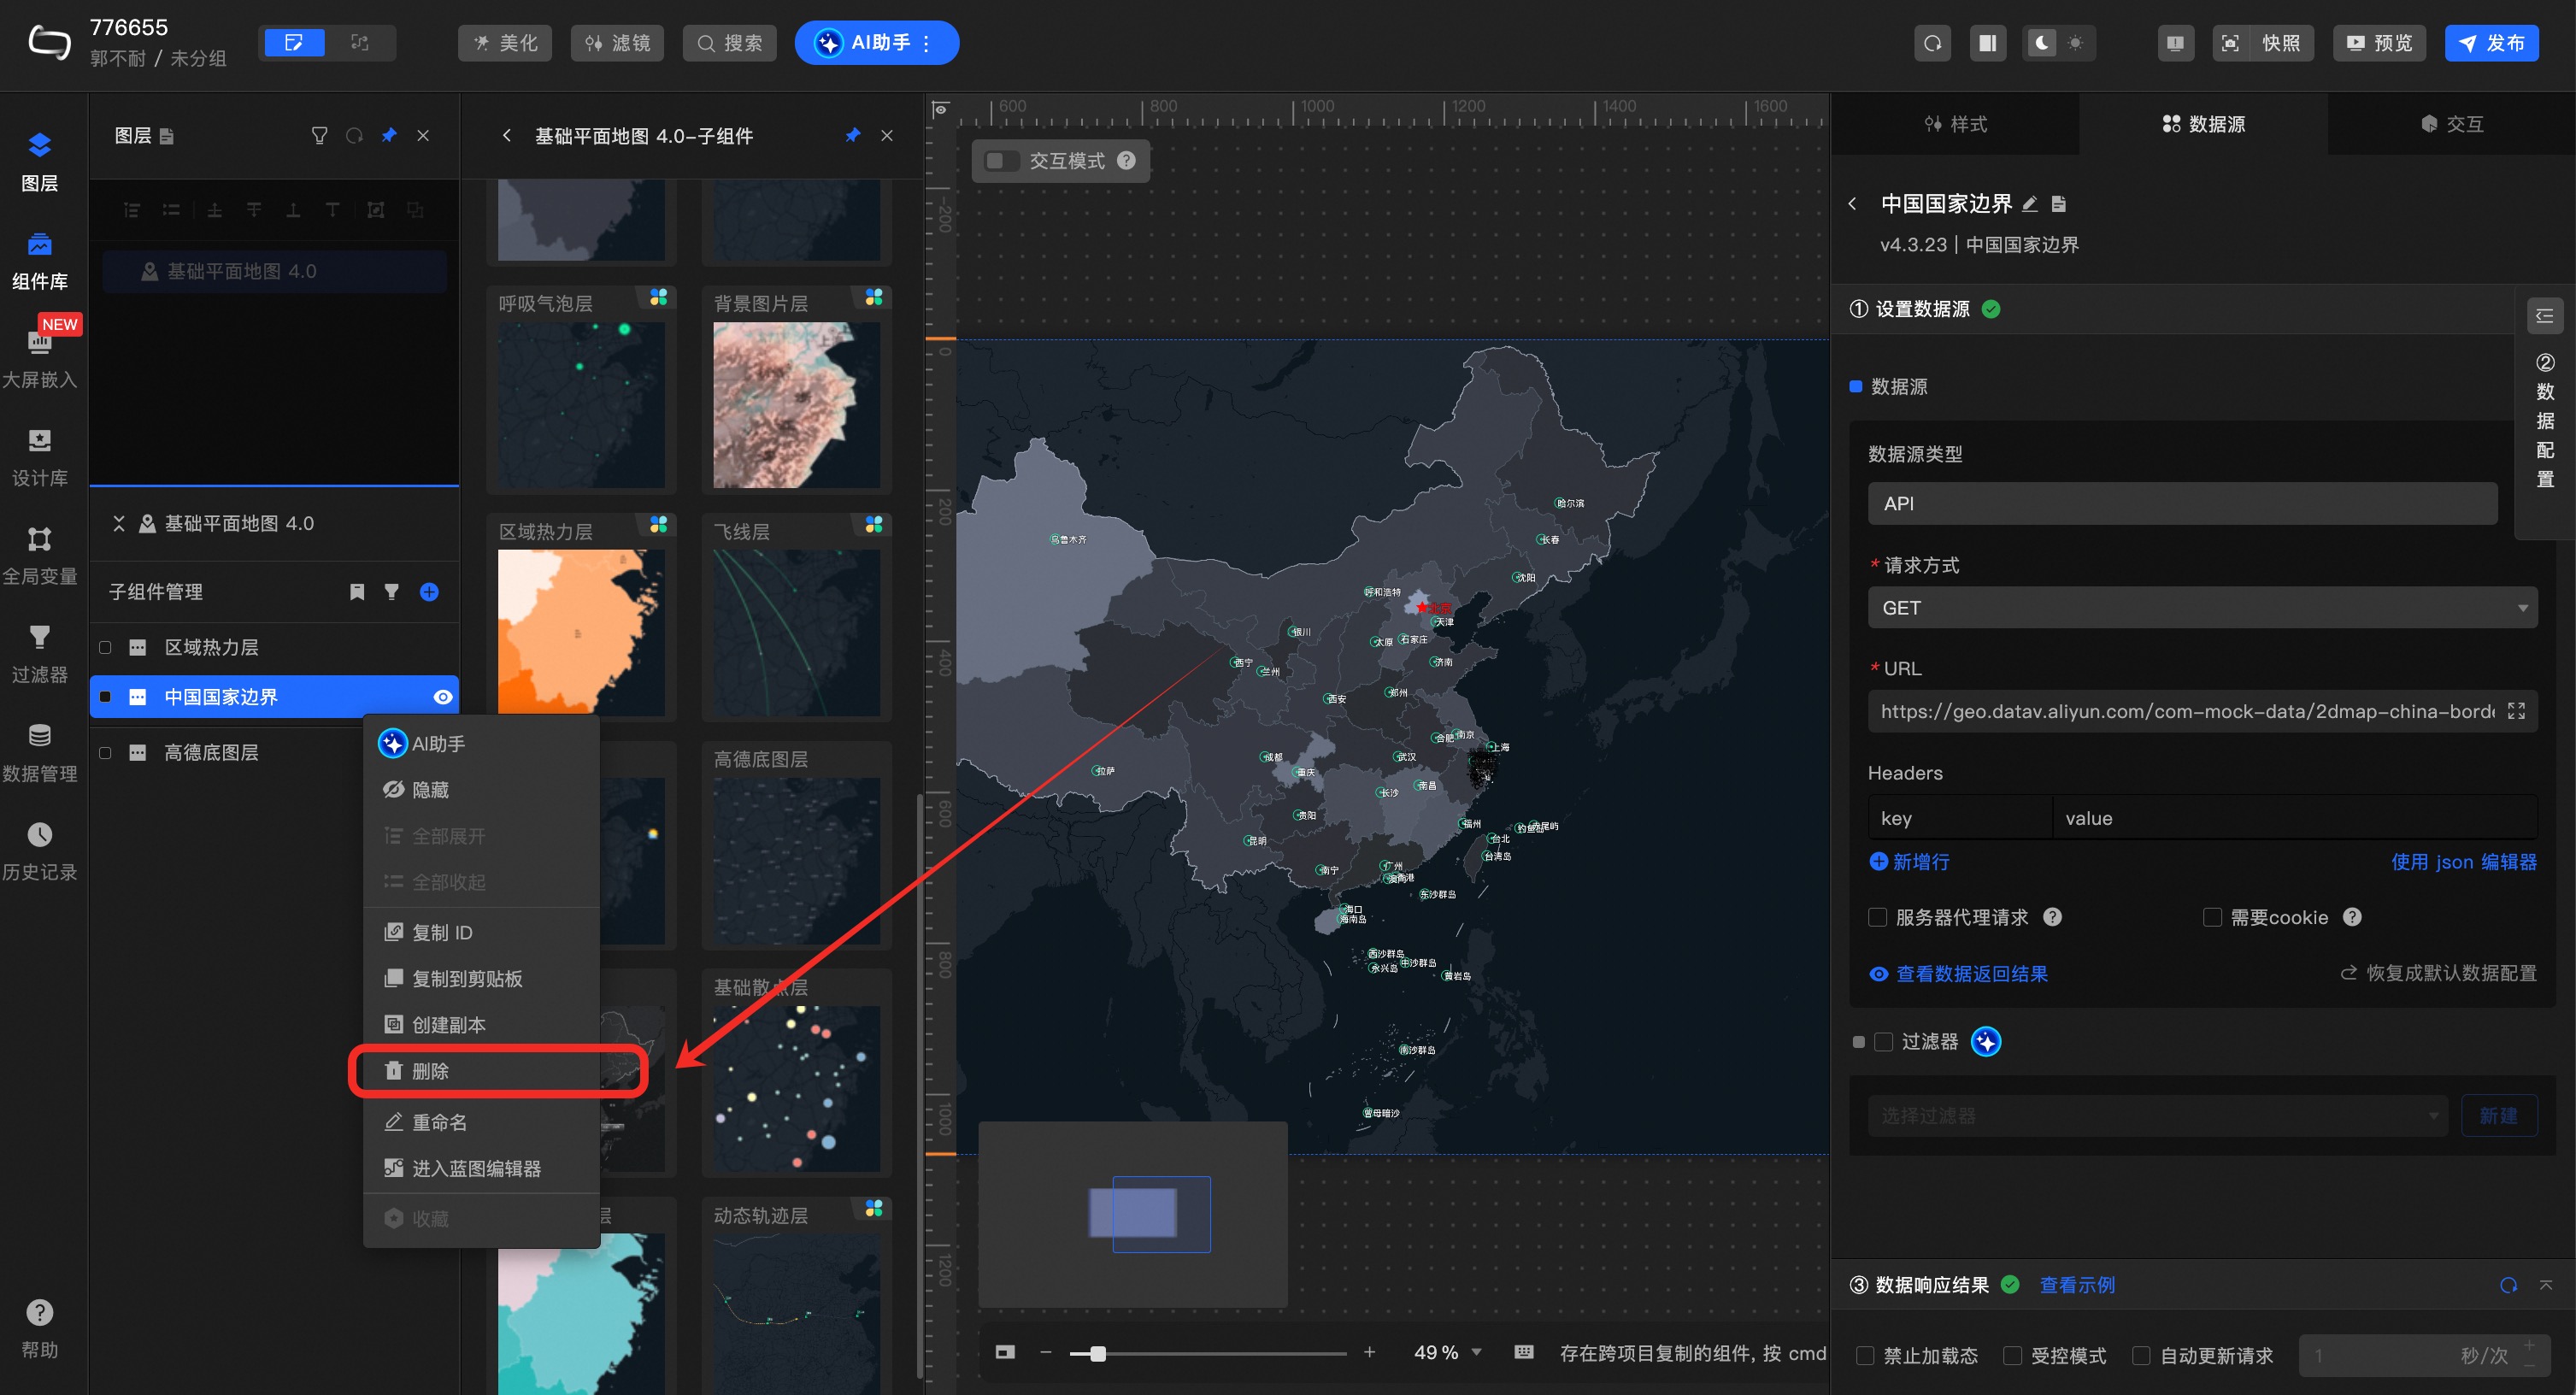Hide 中国国家边界 layer via eye icon
2576x1395 pixels.
[x=443, y=697]
